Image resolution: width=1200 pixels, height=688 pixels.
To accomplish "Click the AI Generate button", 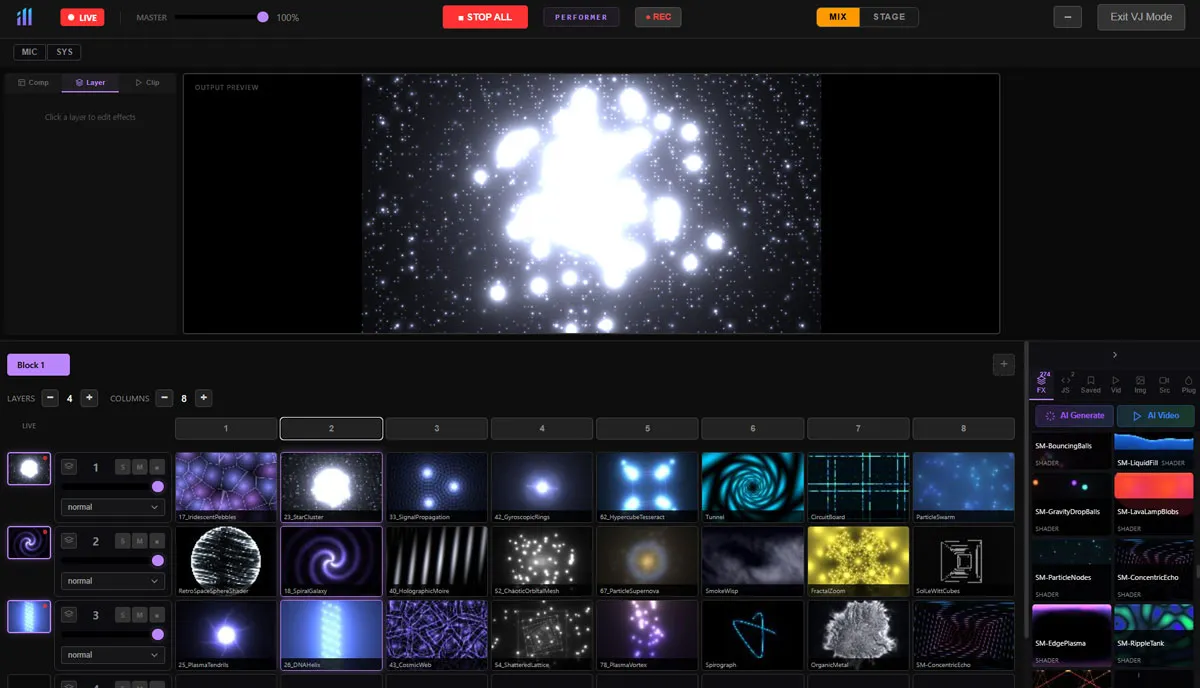I will click(x=1072, y=415).
